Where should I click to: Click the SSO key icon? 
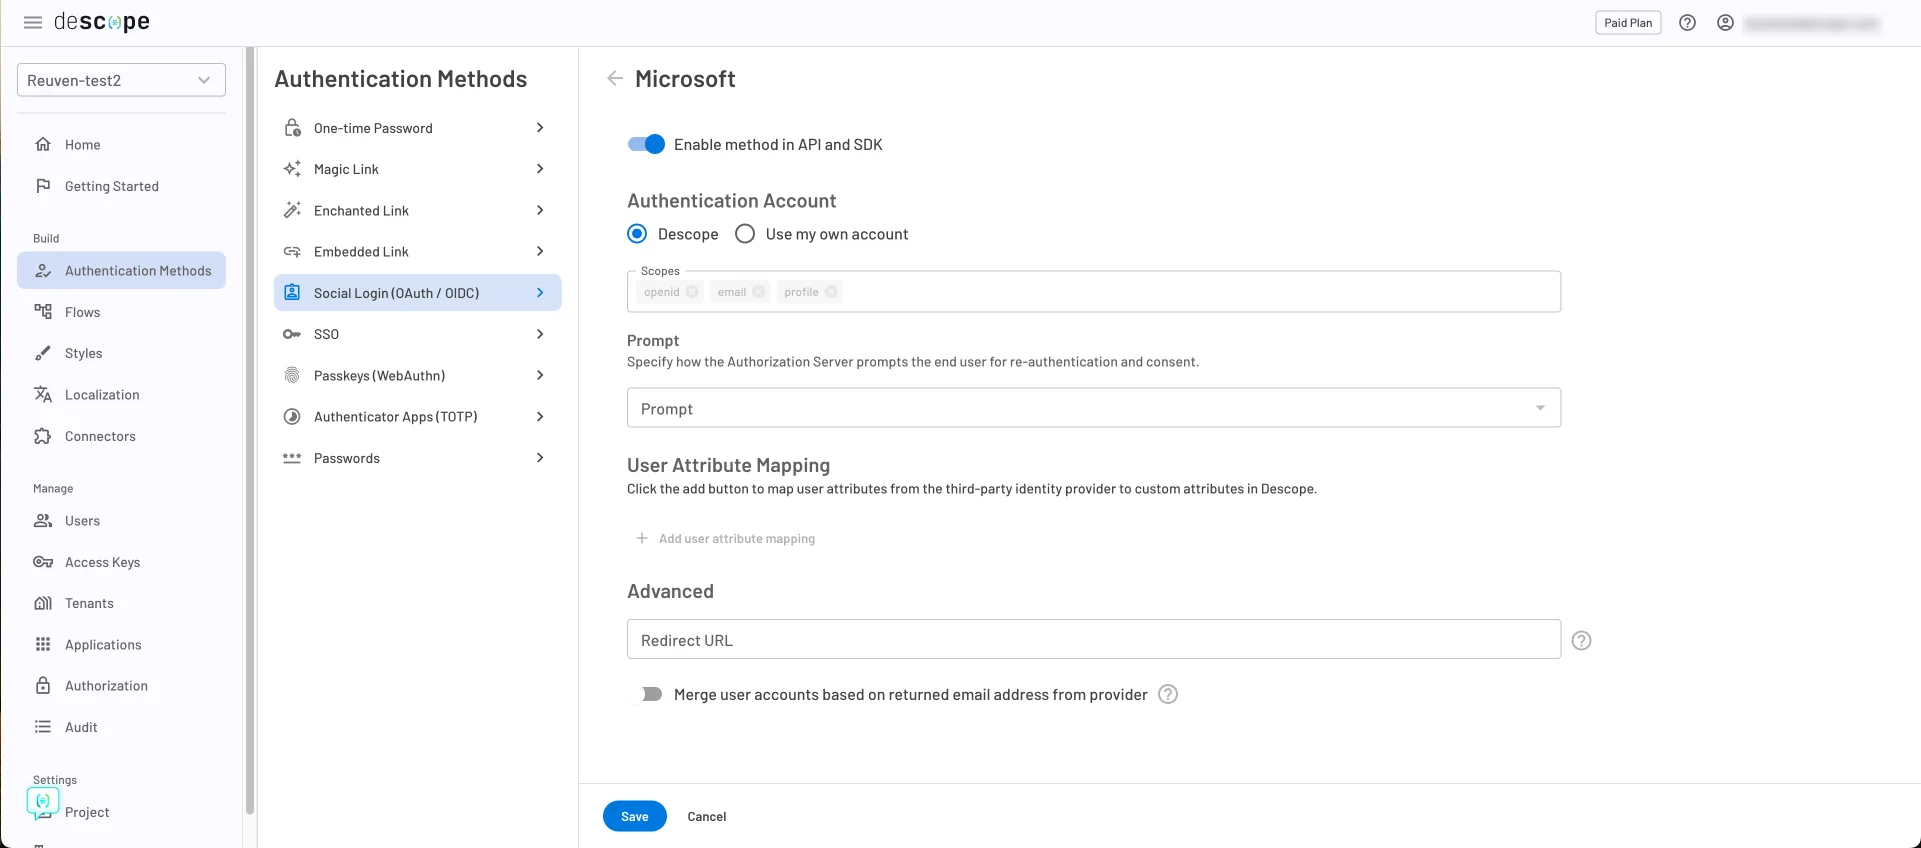point(292,334)
